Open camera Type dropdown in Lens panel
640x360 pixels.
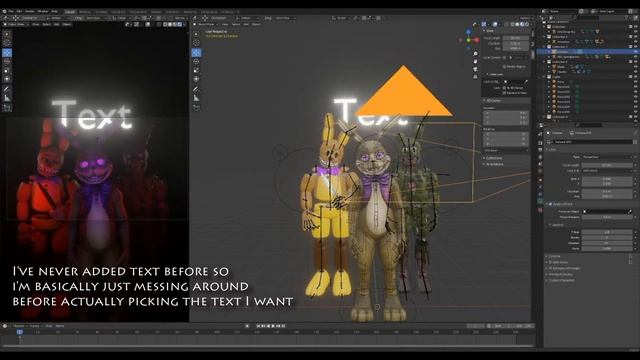(607, 157)
